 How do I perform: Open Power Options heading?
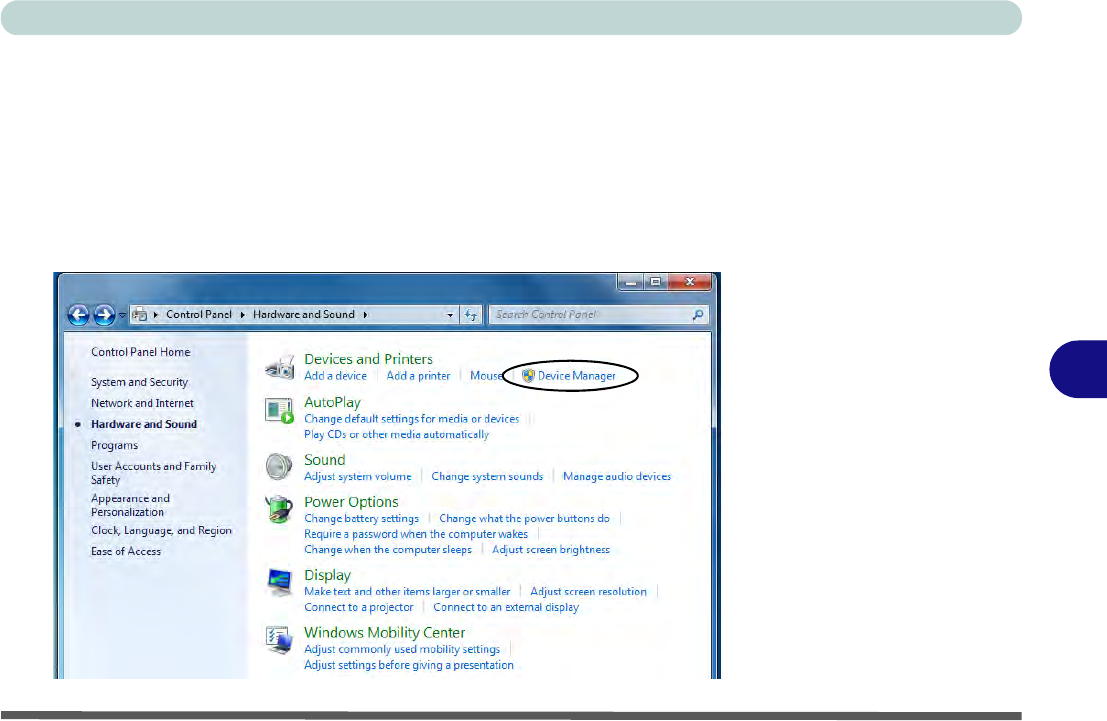(x=351, y=502)
